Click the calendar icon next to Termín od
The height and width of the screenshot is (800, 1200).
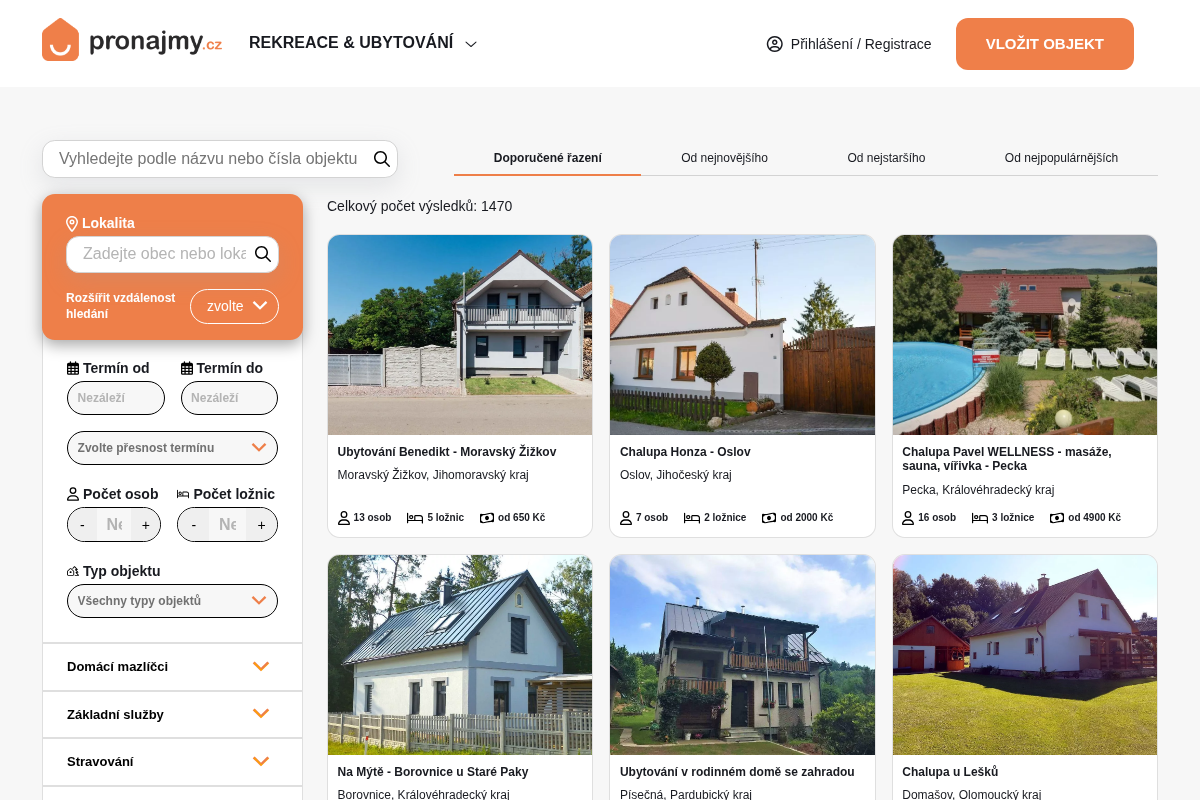click(x=73, y=368)
